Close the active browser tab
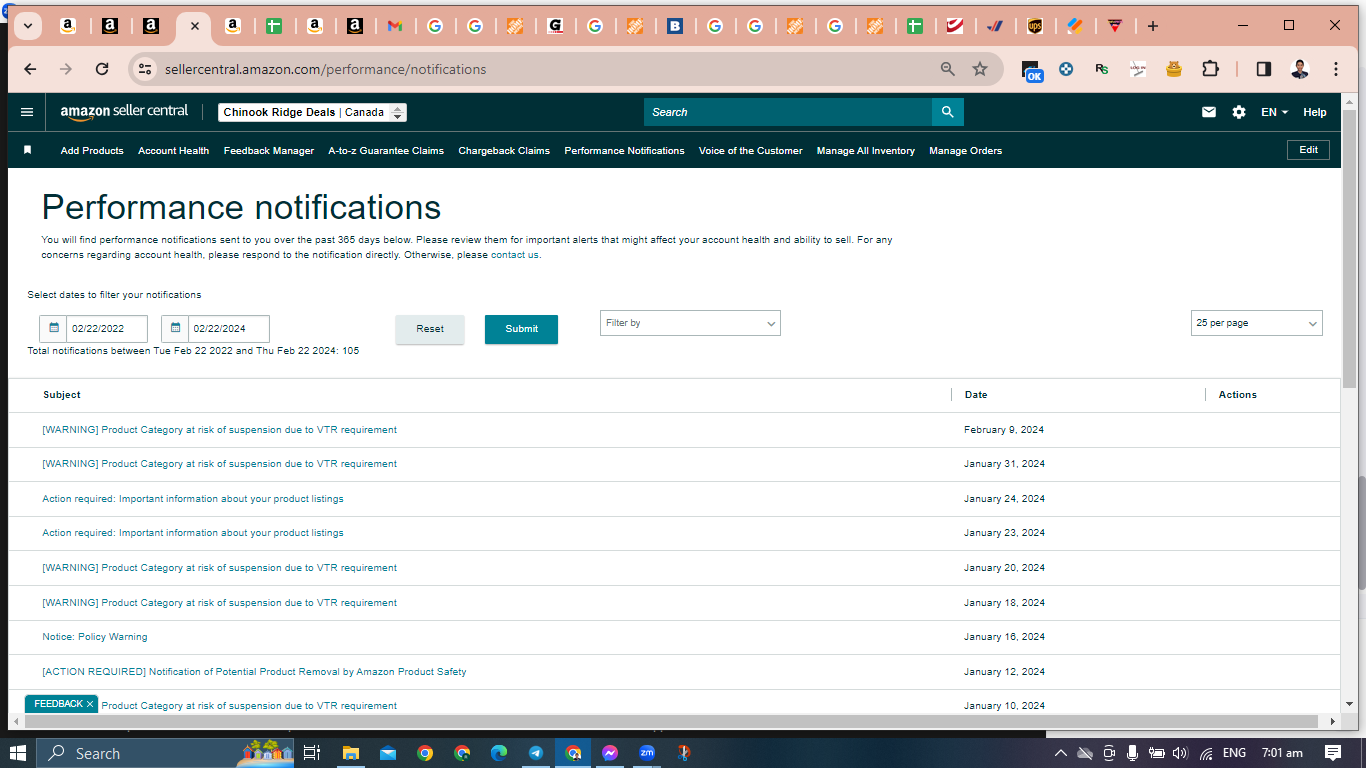The width and height of the screenshot is (1366, 768). pyautogui.click(x=194, y=26)
